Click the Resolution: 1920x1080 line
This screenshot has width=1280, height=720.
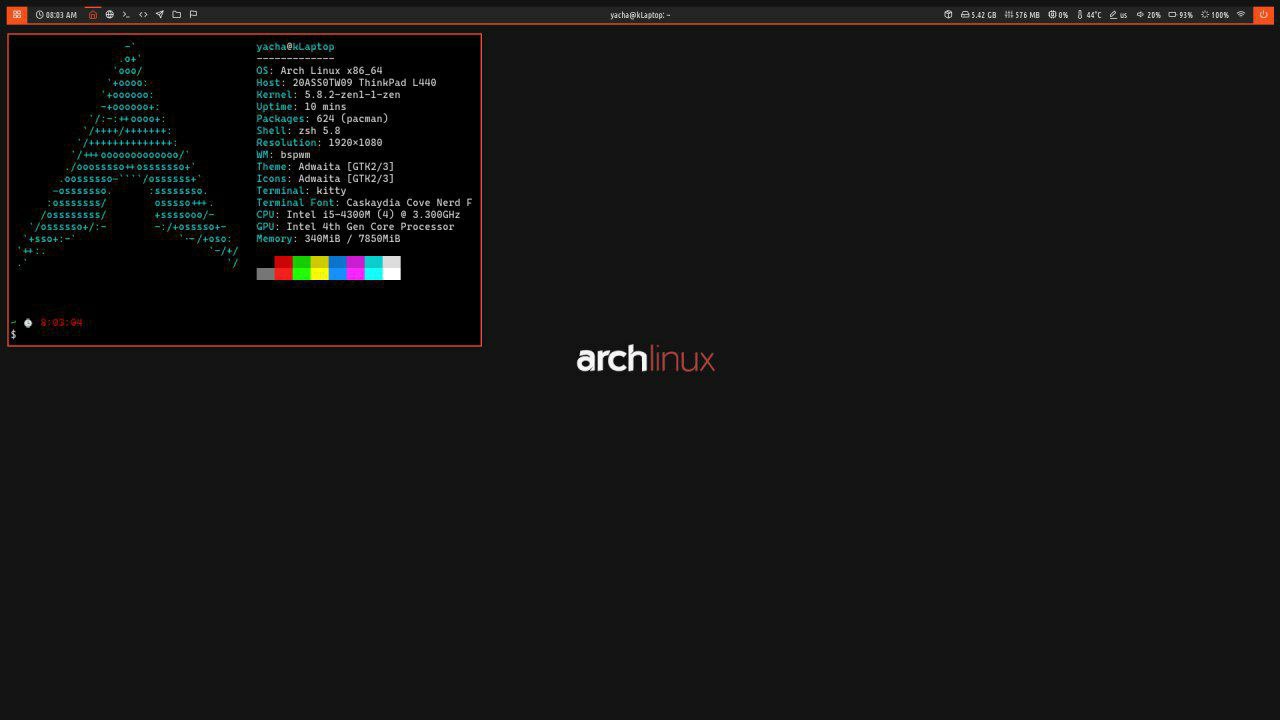[x=319, y=143]
